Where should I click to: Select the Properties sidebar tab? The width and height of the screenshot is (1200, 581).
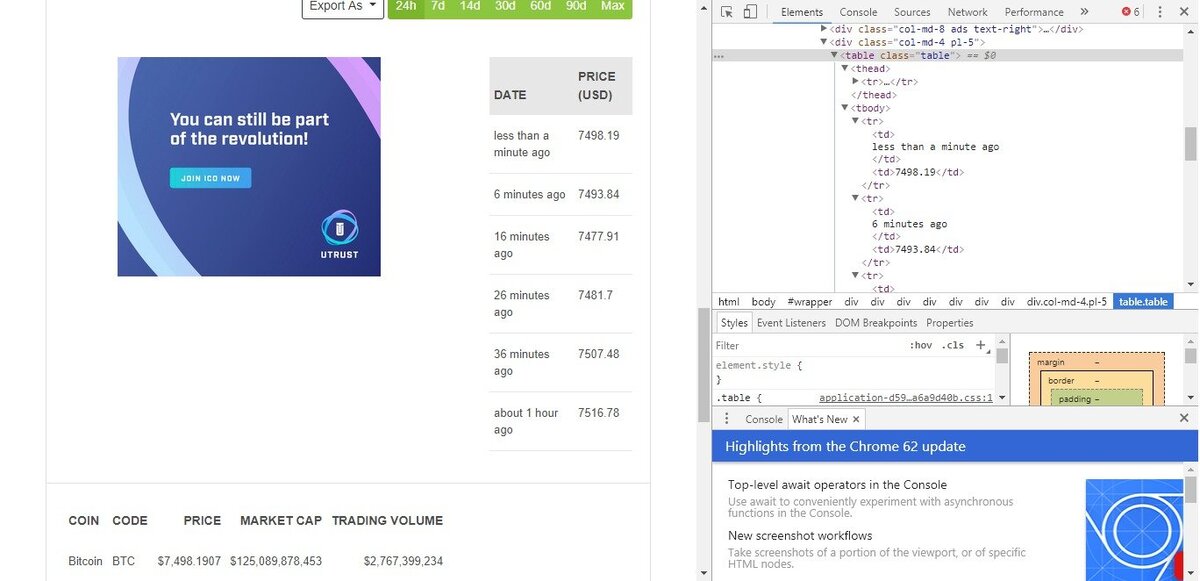[950, 323]
